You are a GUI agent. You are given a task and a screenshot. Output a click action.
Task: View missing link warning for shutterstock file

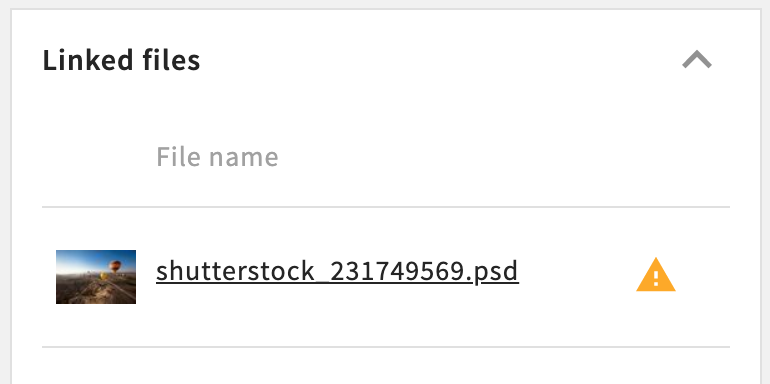(656, 275)
